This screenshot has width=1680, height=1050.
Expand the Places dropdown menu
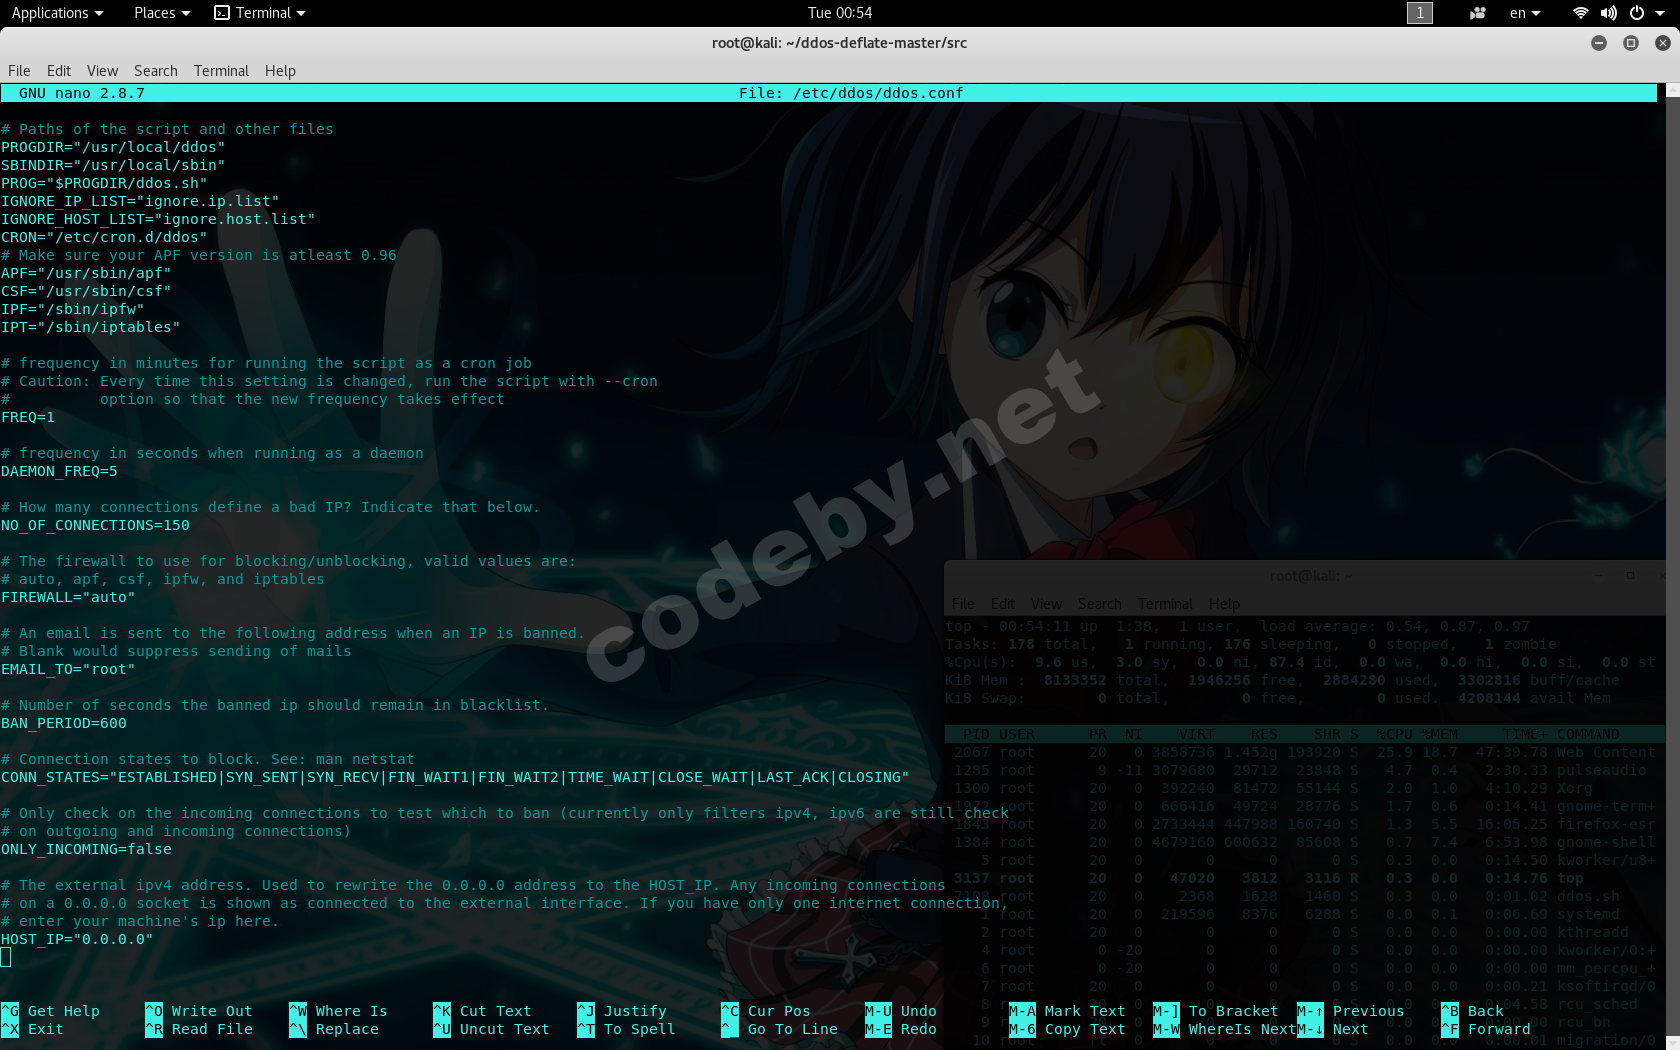pyautogui.click(x=161, y=13)
